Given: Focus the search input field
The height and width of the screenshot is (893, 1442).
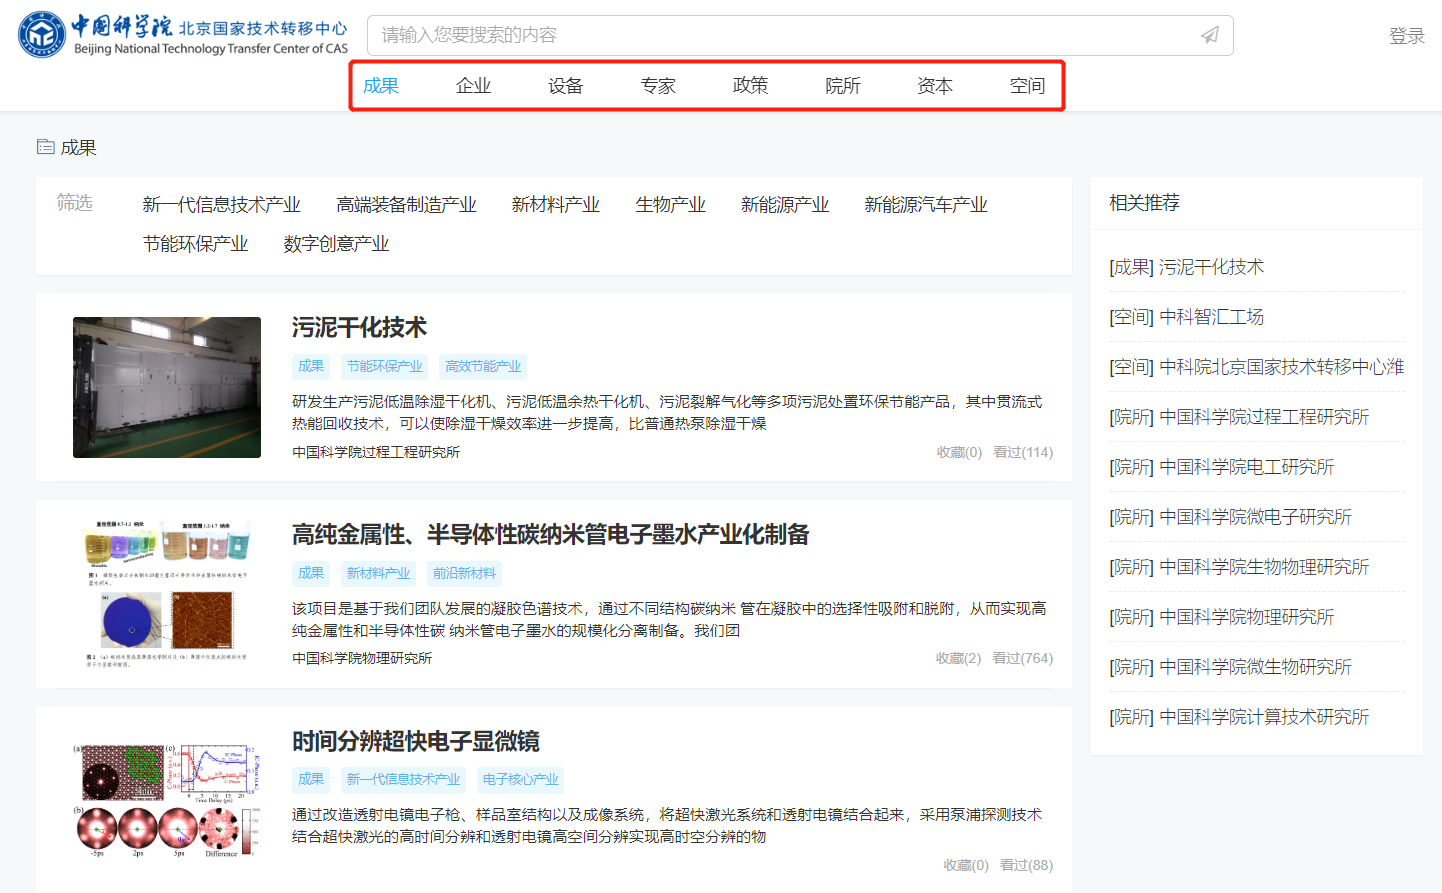Looking at the screenshot, I should pos(800,35).
